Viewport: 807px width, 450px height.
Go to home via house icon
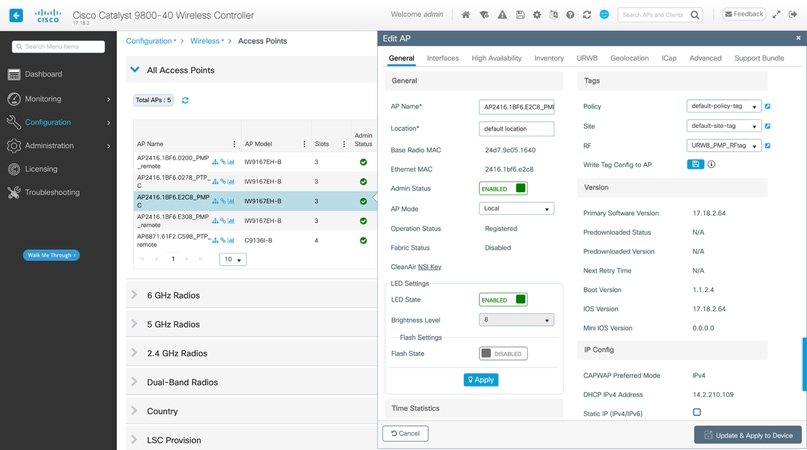pyautogui.click(x=465, y=15)
